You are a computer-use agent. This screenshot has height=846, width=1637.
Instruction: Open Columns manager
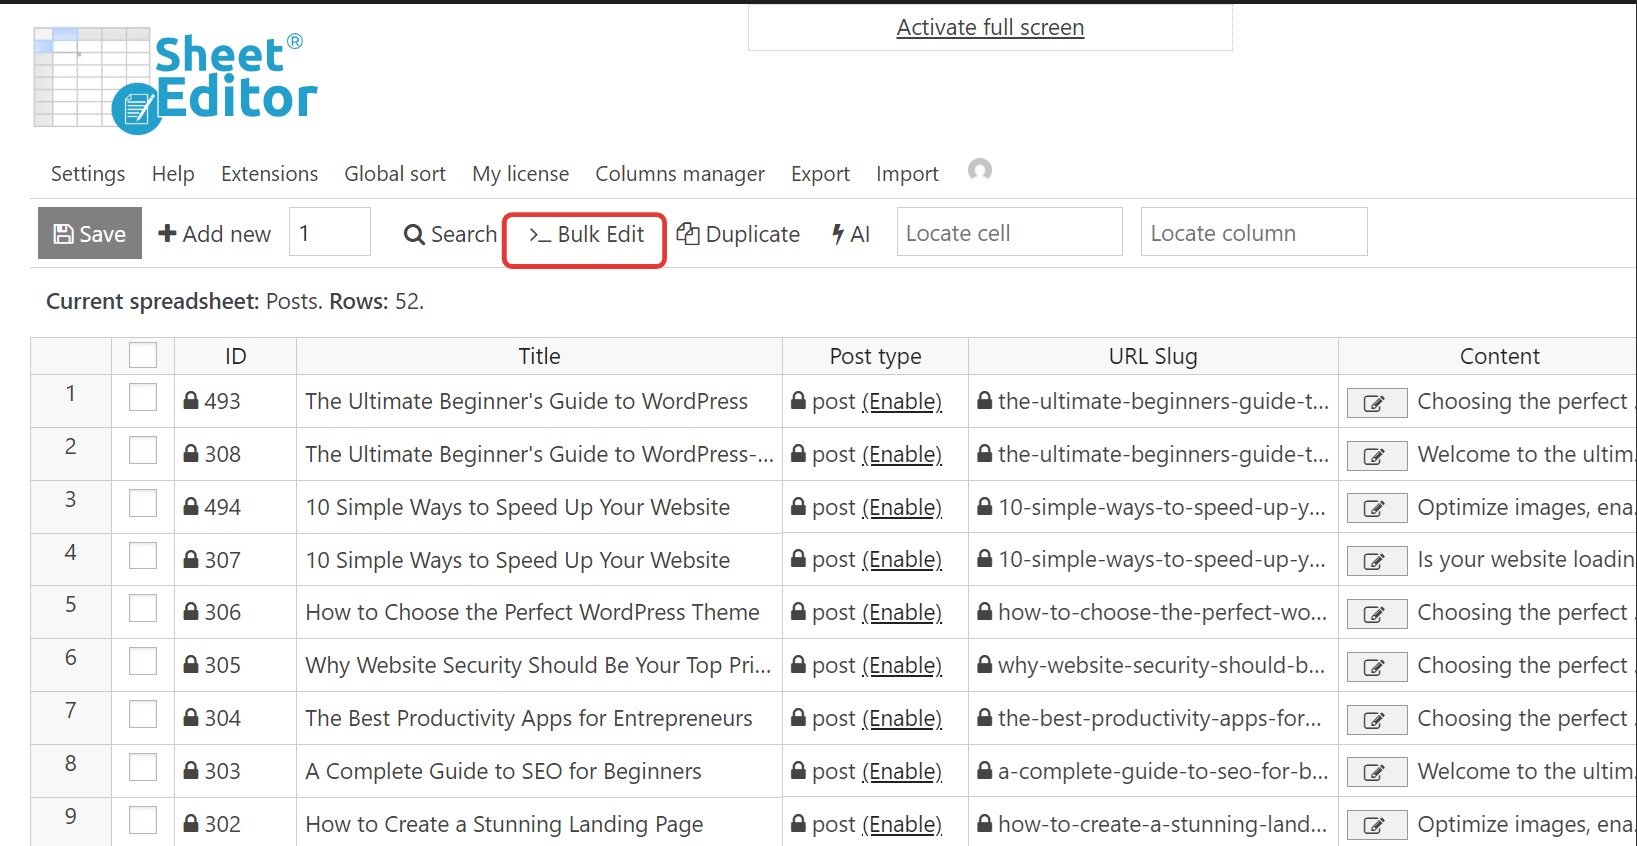click(680, 174)
